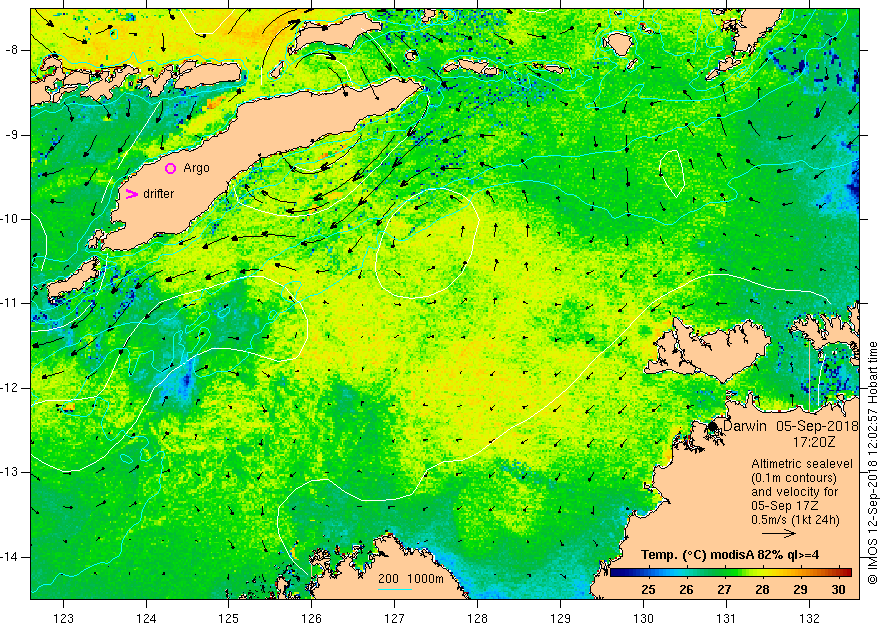Click the colorbar tick label '25'
The width and height of the screenshot is (880, 630).
pos(648,590)
